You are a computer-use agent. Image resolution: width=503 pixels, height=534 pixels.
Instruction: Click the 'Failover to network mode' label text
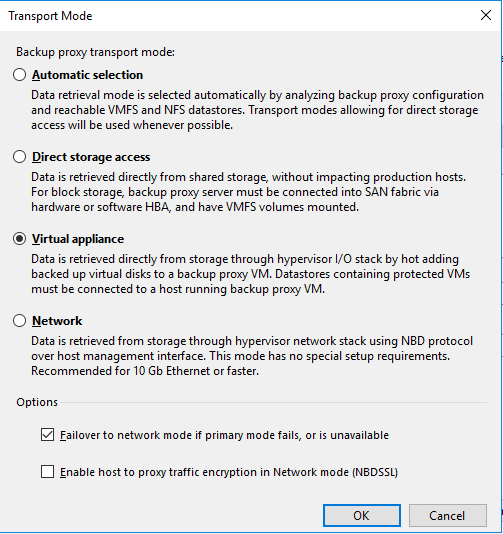point(224,435)
